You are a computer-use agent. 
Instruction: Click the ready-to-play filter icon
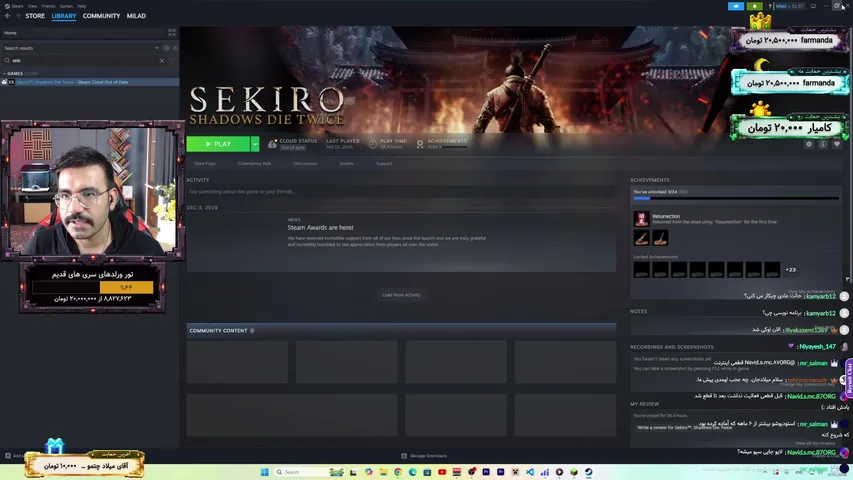[175, 48]
